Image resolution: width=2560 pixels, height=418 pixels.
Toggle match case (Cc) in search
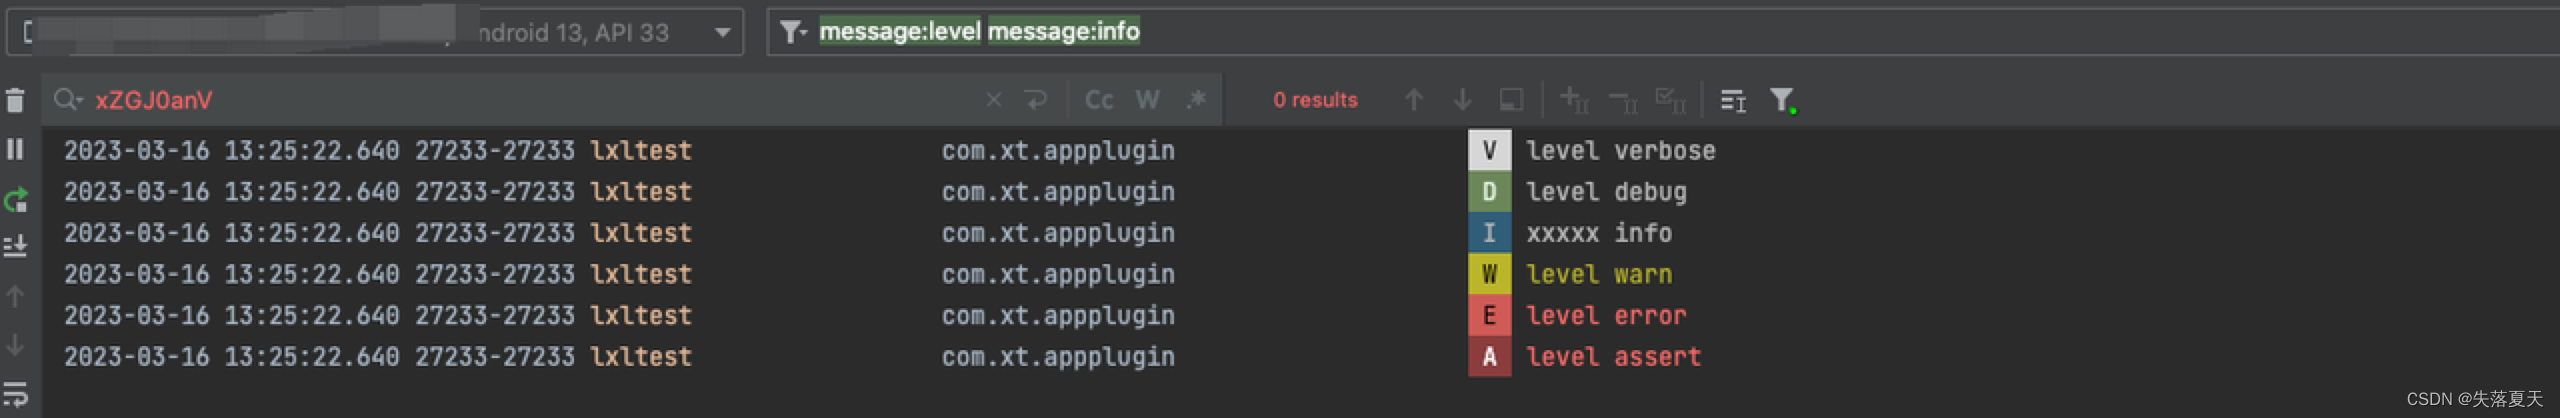1099,100
